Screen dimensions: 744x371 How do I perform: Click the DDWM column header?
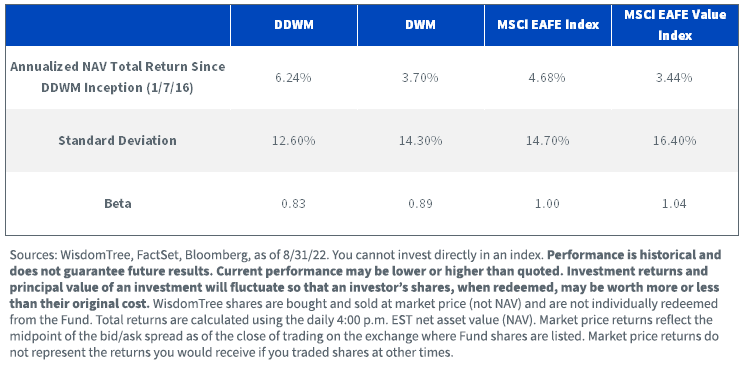tap(294, 25)
